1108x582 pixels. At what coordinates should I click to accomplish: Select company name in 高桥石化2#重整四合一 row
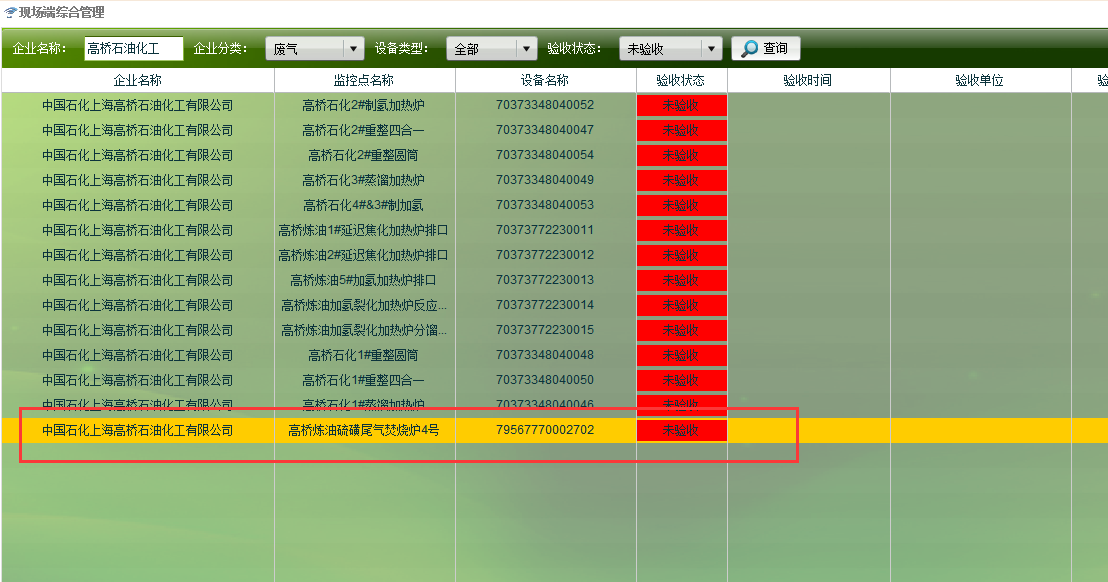tap(138, 130)
